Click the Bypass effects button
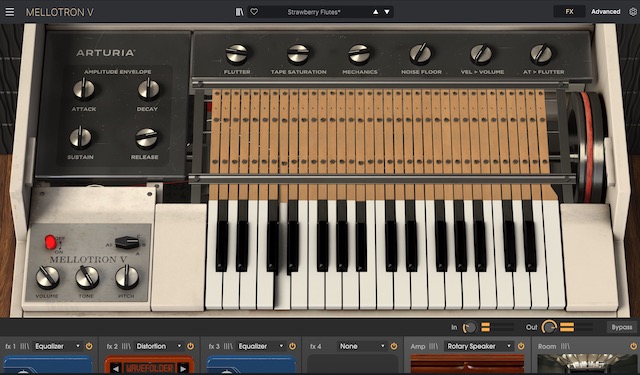 (x=622, y=327)
